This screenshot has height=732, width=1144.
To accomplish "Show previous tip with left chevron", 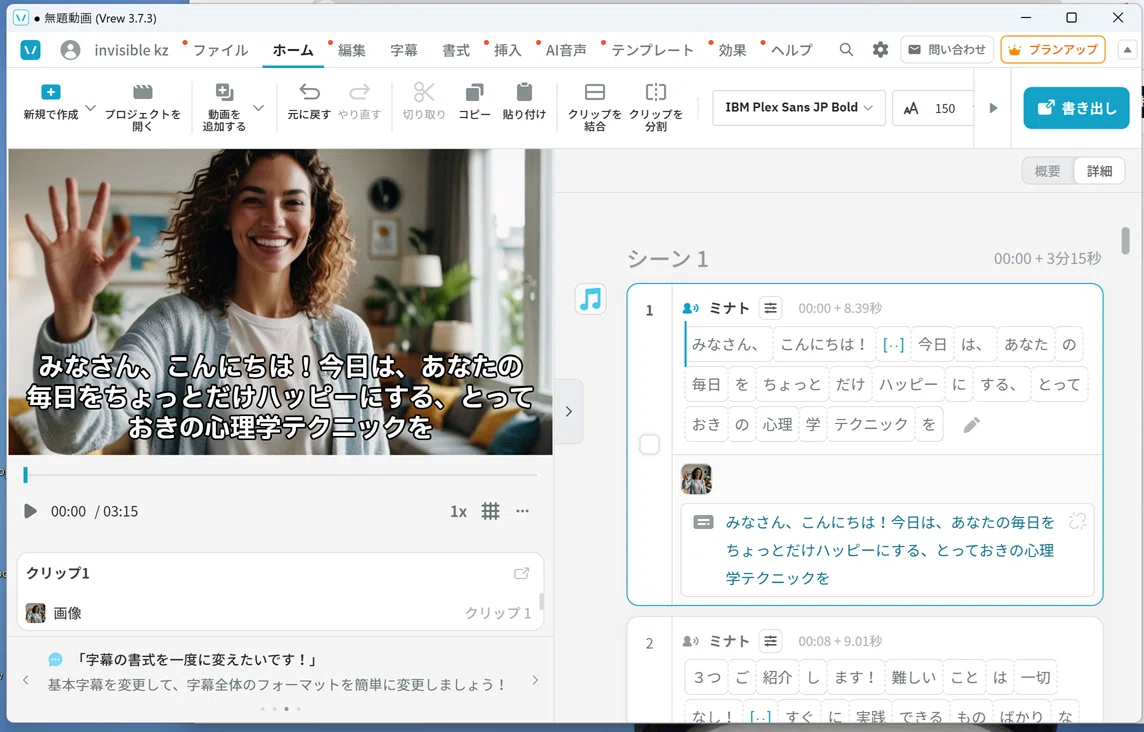I will coord(26,680).
